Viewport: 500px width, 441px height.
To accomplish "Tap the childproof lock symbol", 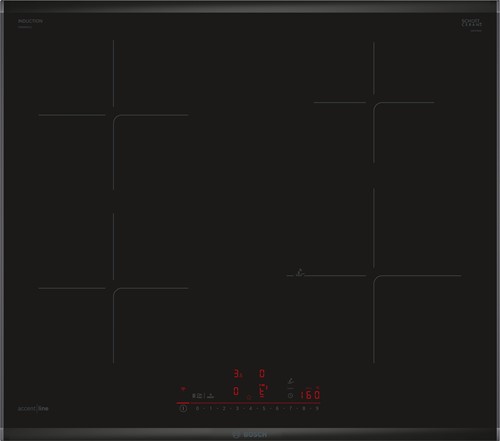I will click(198, 396).
